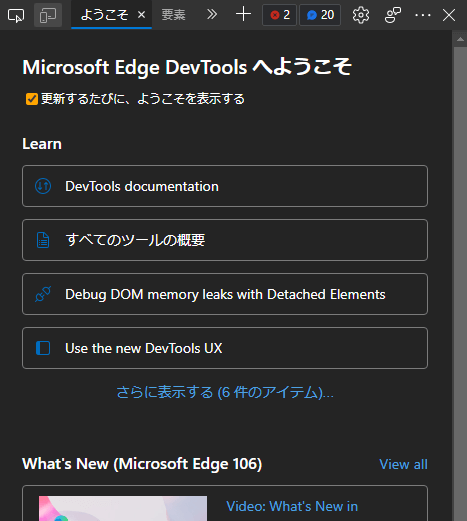Viewport: 467px width, 521px height.
Task: Click the send feedback person icon
Action: coord(393,15)
